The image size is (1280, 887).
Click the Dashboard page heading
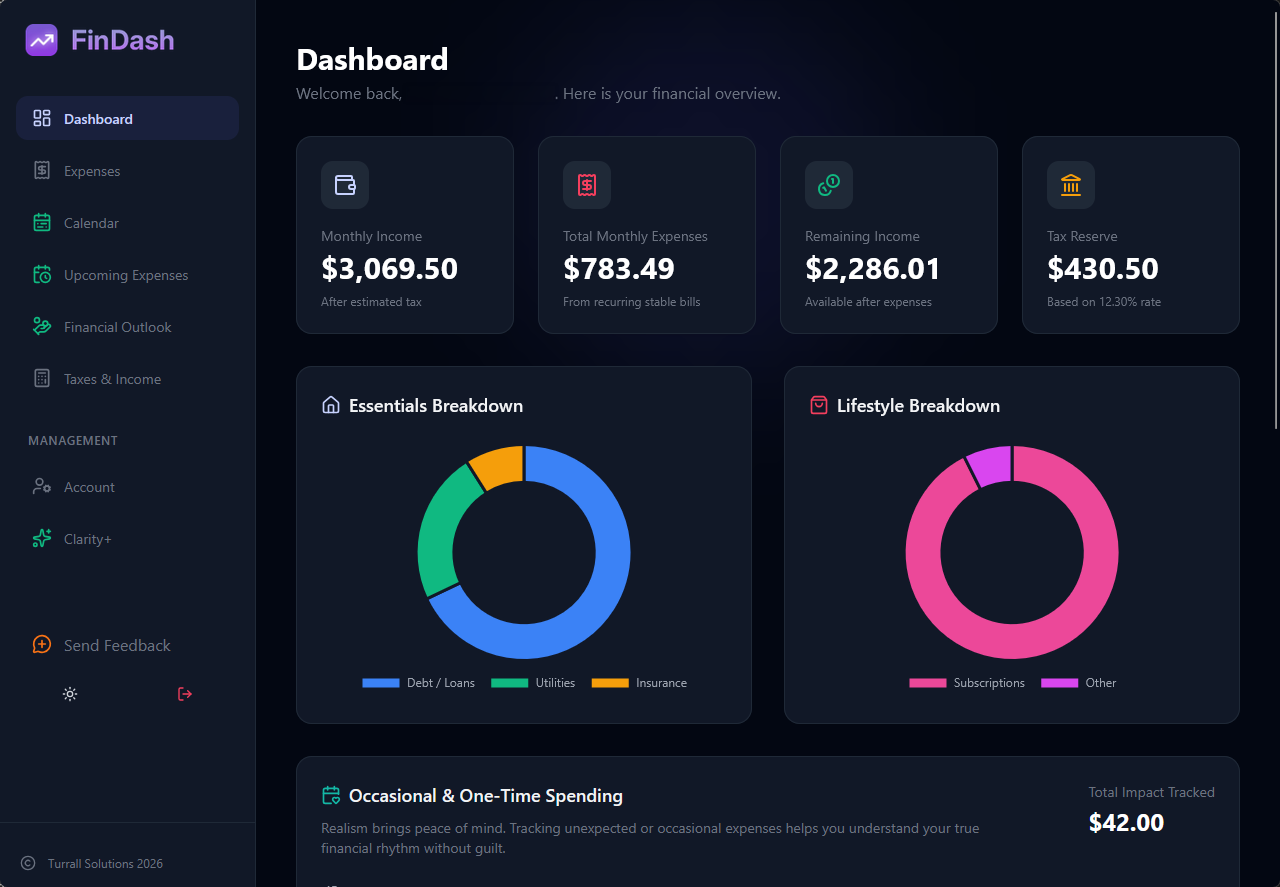(x=372, y=60)
